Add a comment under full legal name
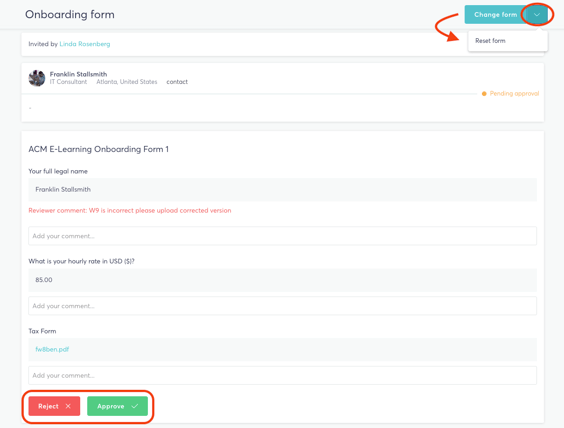 click(282, 236)
